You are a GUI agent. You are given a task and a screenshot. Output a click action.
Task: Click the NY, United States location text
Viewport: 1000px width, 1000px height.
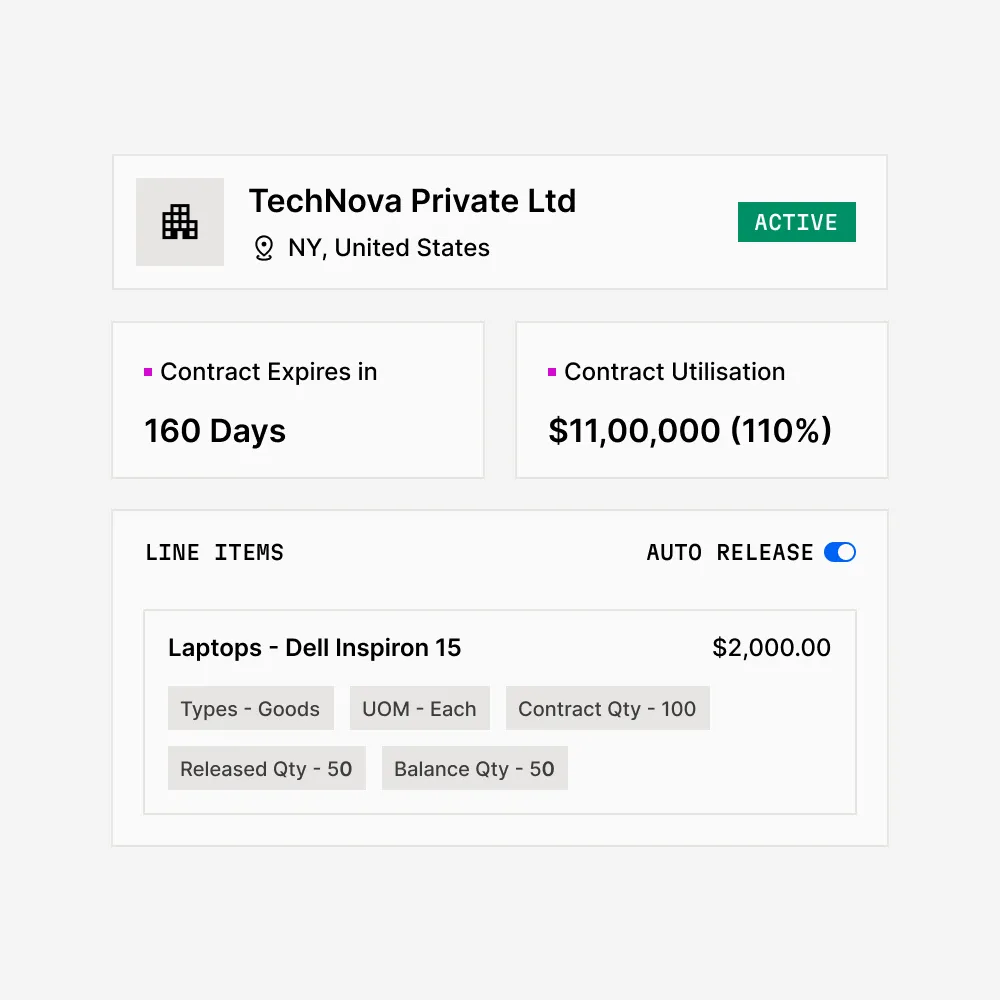[389, 248]
